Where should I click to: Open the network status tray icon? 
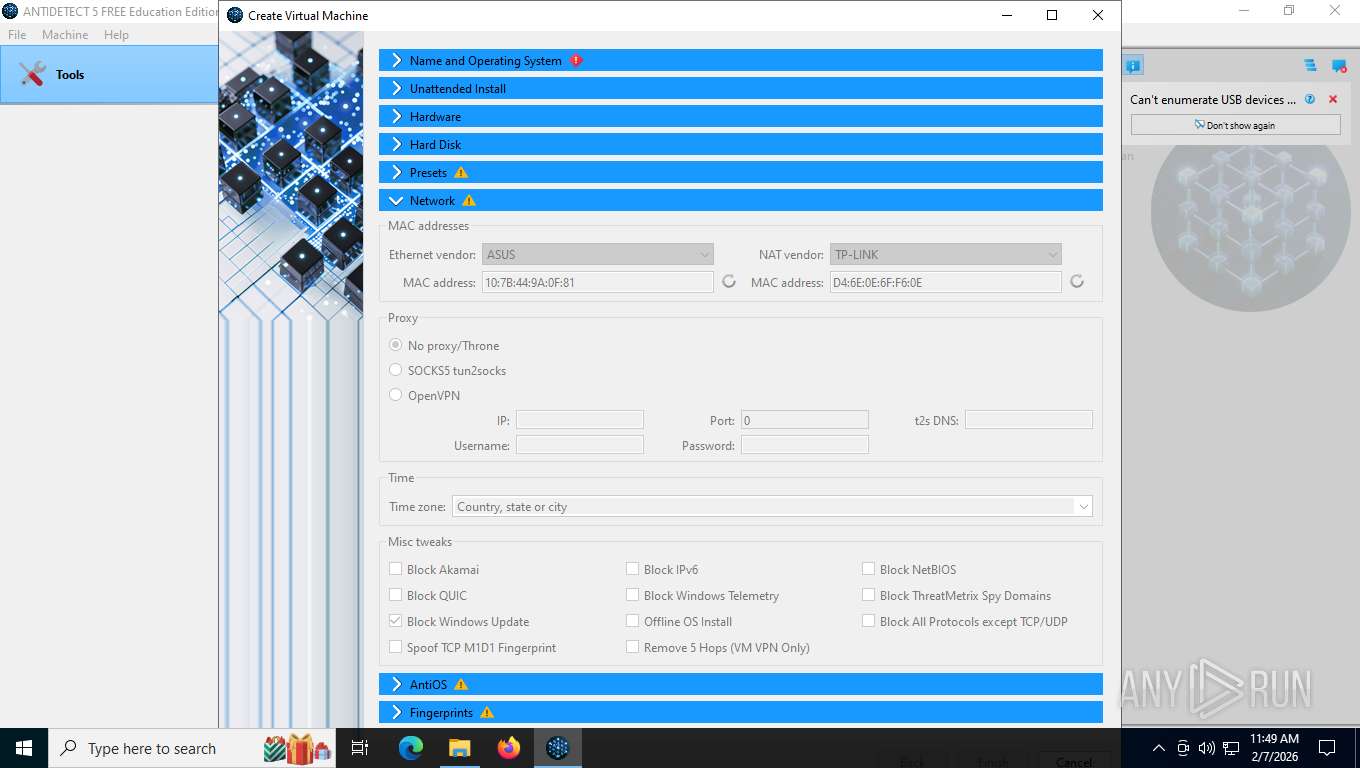pos(1231,748)
